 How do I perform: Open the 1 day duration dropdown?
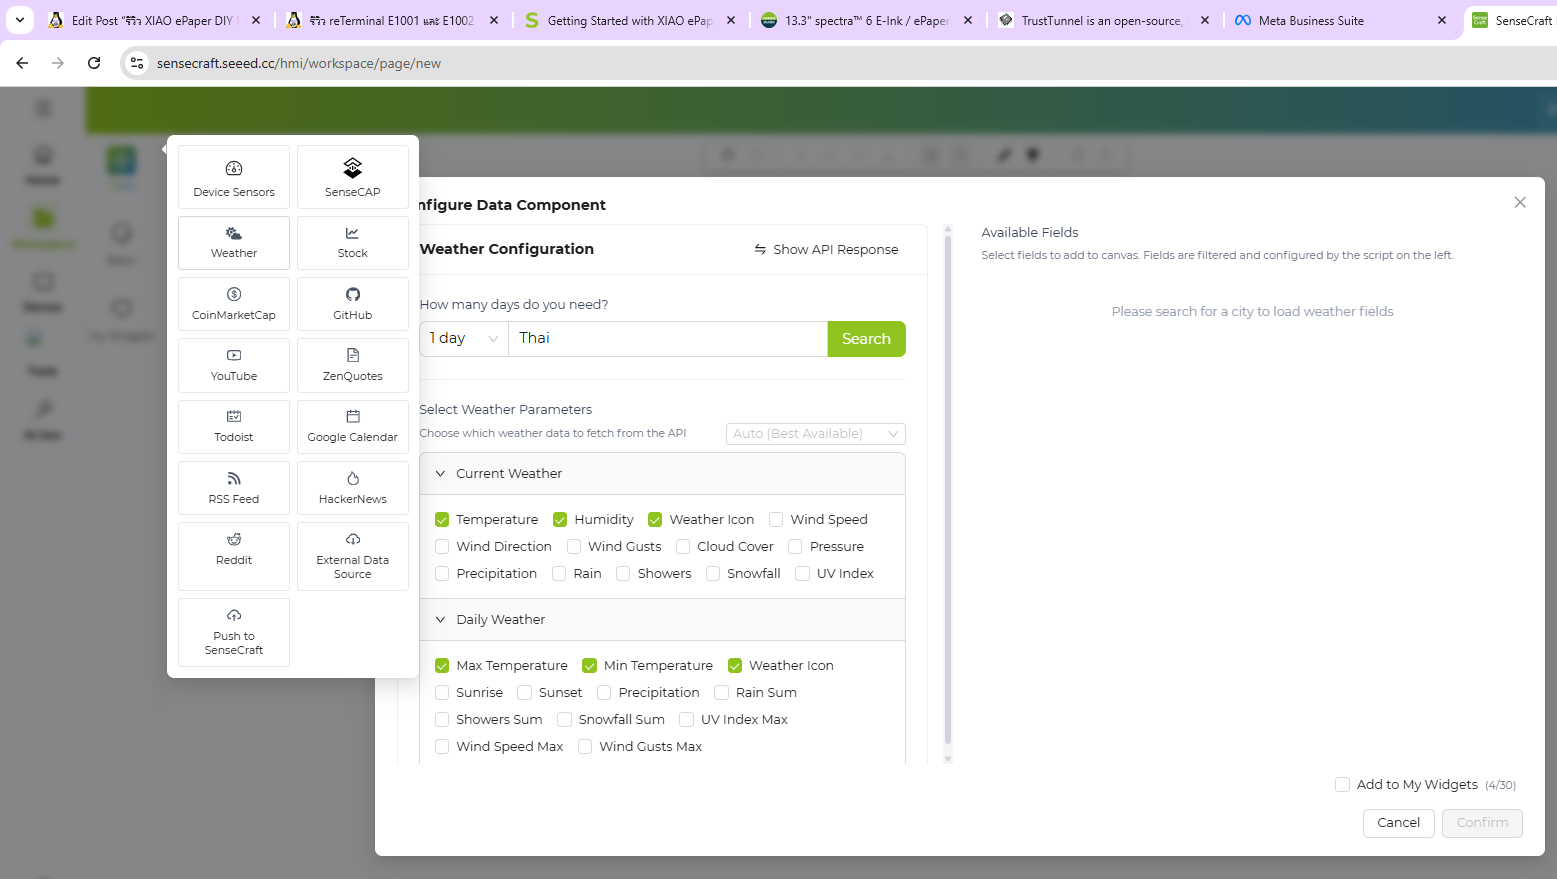pyautogui.click(x=464, y=339)
